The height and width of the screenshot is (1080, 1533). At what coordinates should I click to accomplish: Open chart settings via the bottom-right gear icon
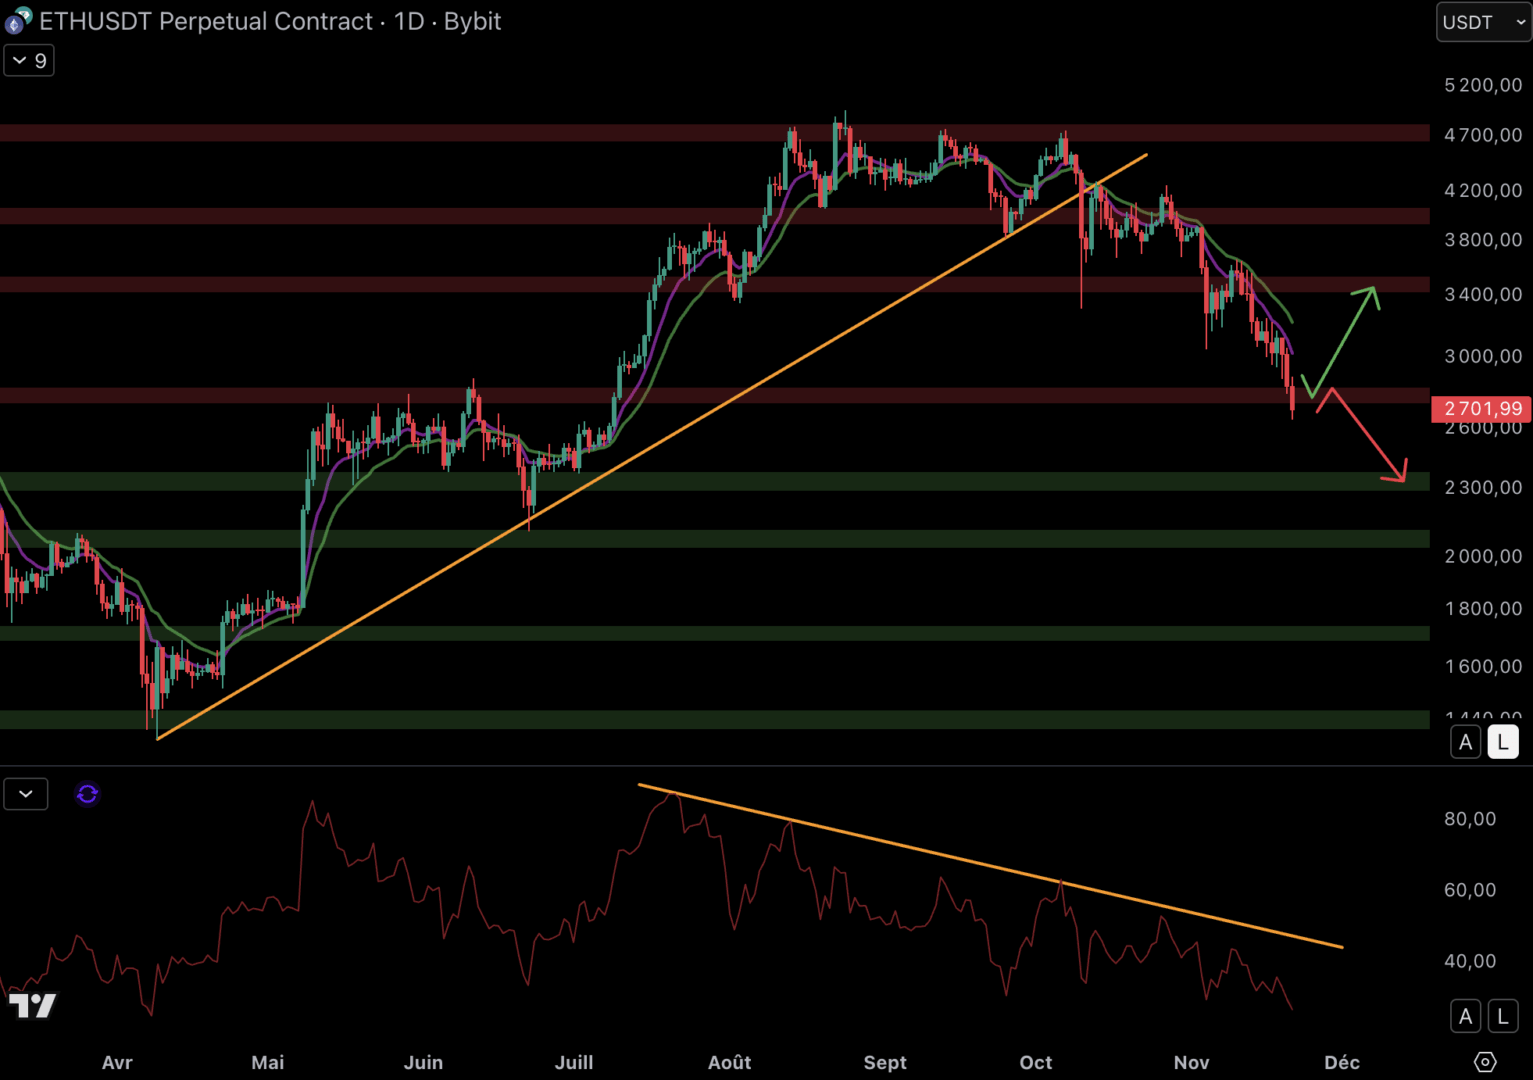(1485, 1061)
